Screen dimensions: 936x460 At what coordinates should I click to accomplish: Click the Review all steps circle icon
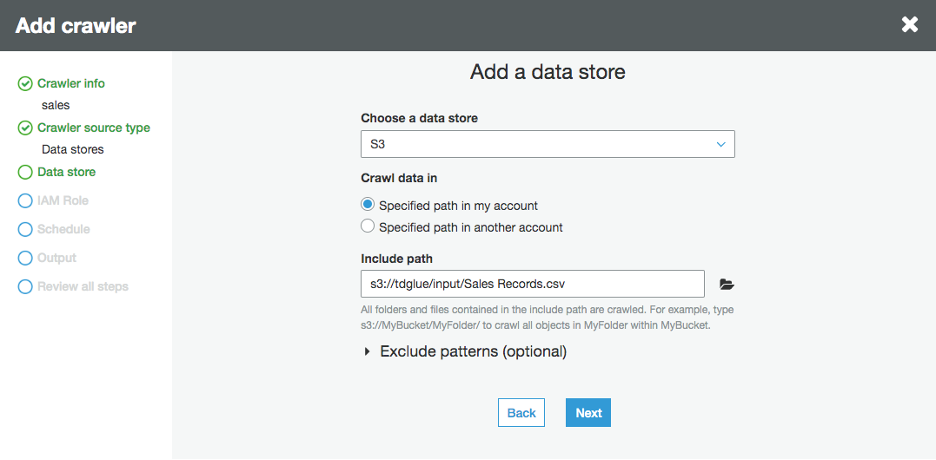point(25,287)
